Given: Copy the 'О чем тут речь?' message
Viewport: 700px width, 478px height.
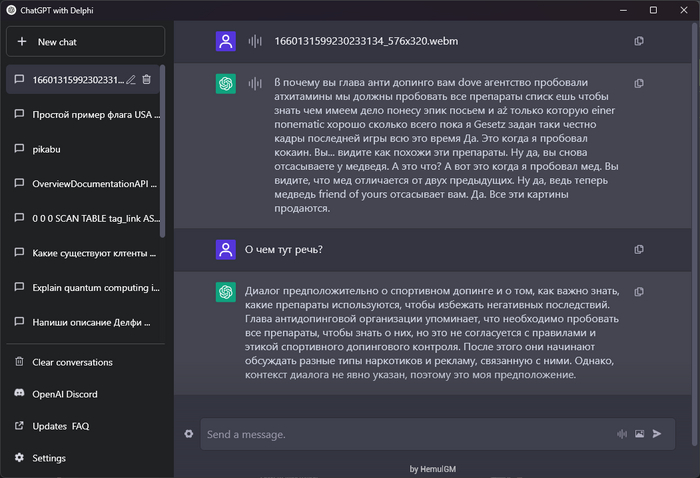Looking at the screenshot, I should pos(639,249).
